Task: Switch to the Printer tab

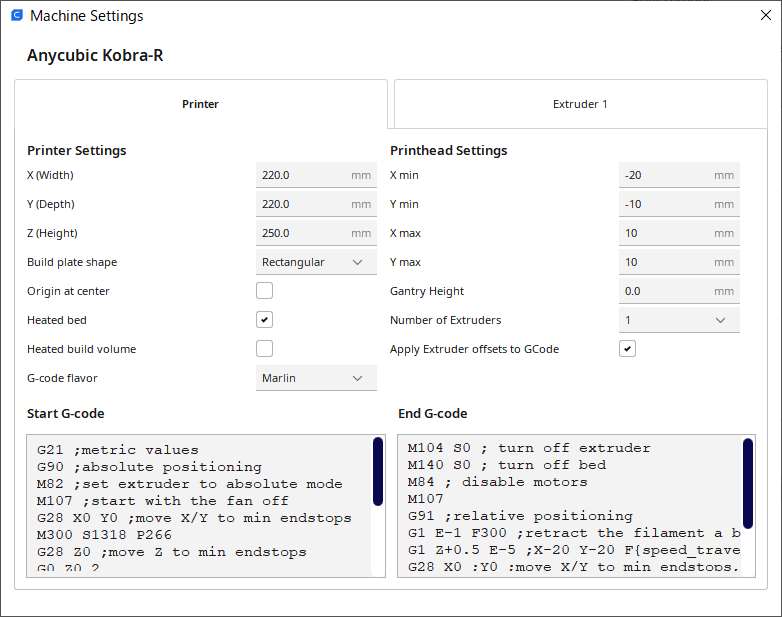Action: [200, 104]
